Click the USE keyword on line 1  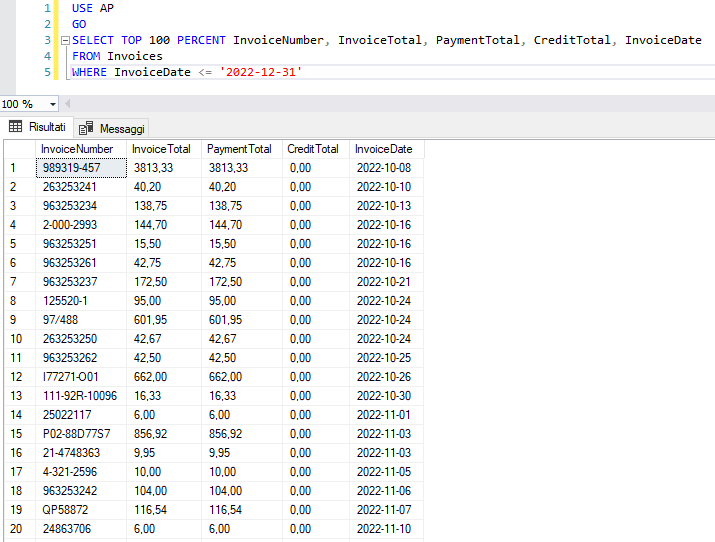pos(82,8)
